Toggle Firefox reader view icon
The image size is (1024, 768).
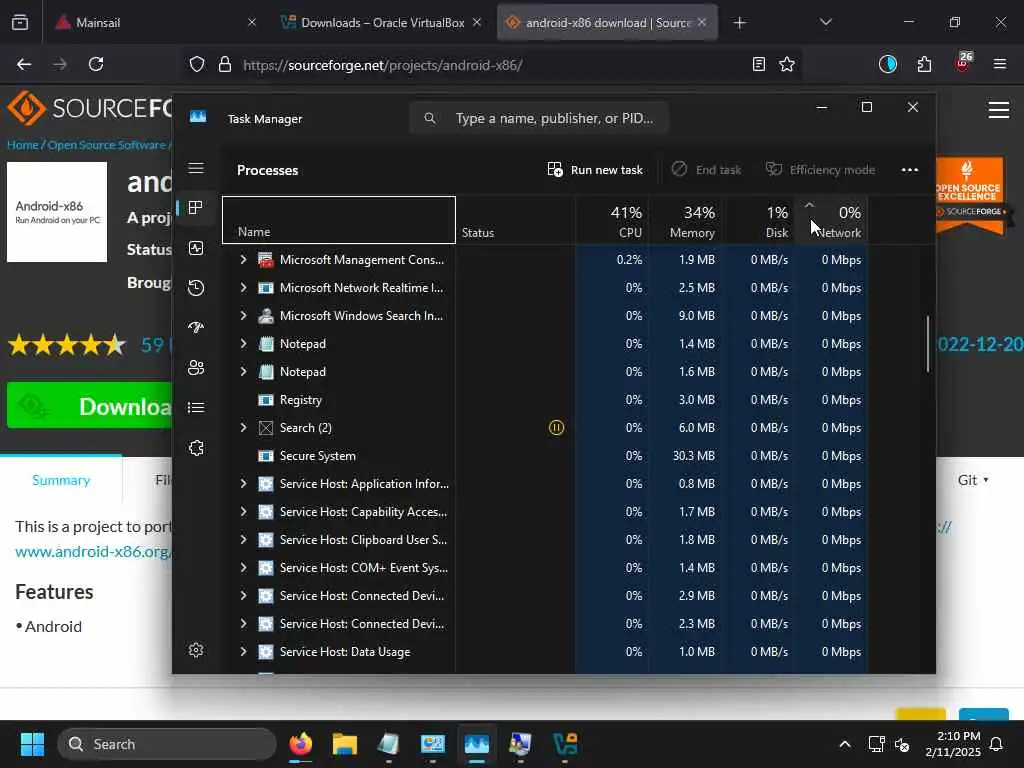(758, 64)
